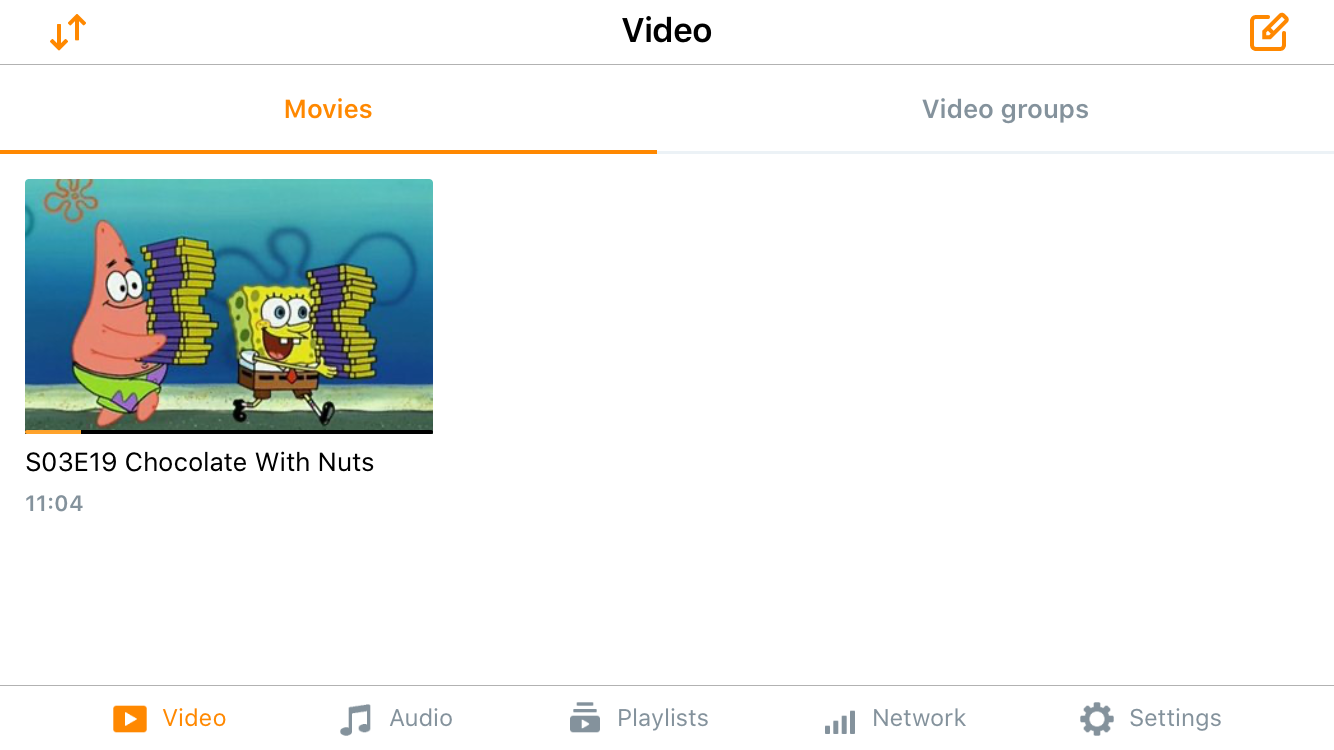Open the sort order arrows icon
The image size is (1334, 750).
[68, 32]
